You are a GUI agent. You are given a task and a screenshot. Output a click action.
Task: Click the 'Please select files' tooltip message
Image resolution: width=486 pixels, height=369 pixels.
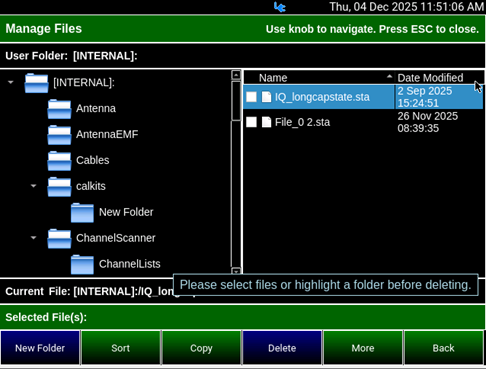[325, 285]
